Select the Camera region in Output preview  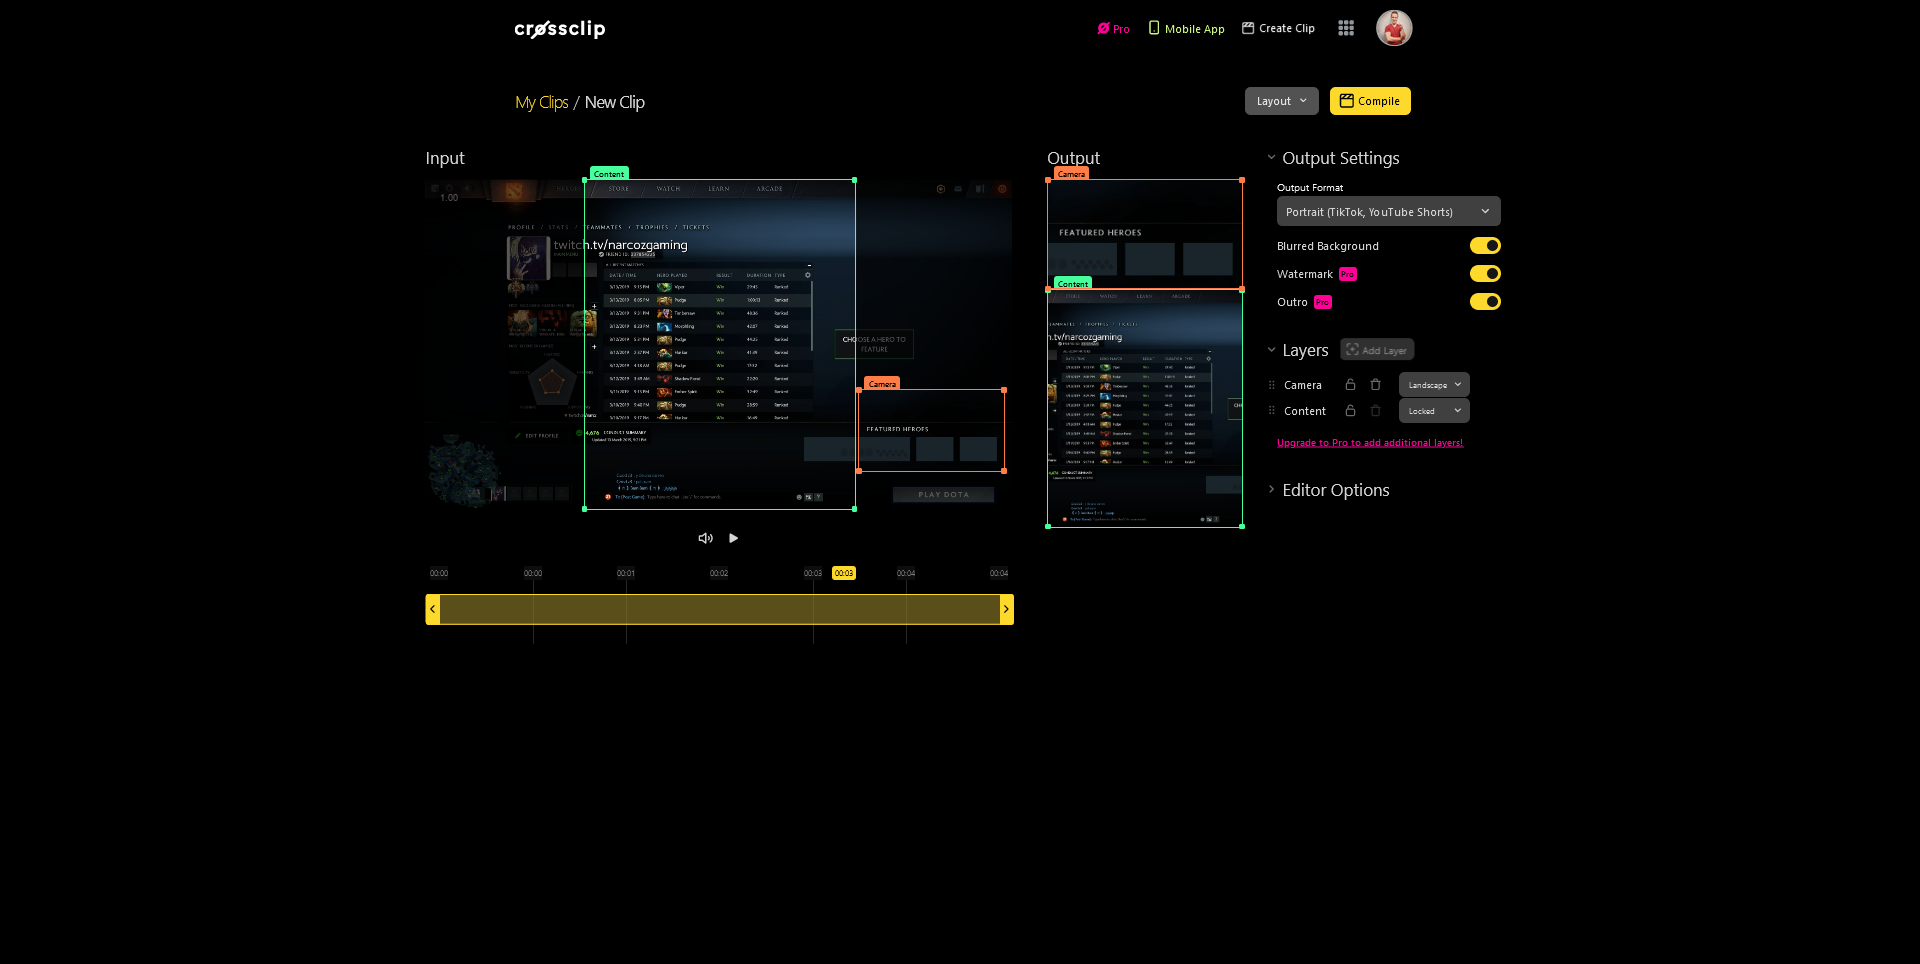click(x=1145, y=234)
